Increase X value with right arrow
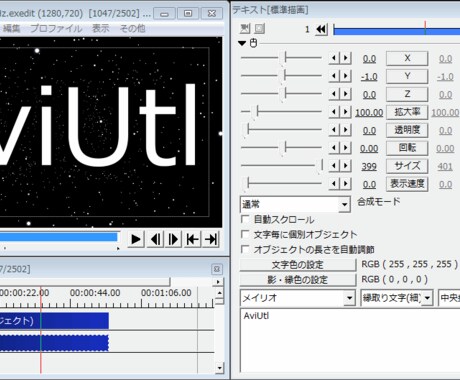Image resolution: width=460 pixels, height=380 pixels. 346,58
